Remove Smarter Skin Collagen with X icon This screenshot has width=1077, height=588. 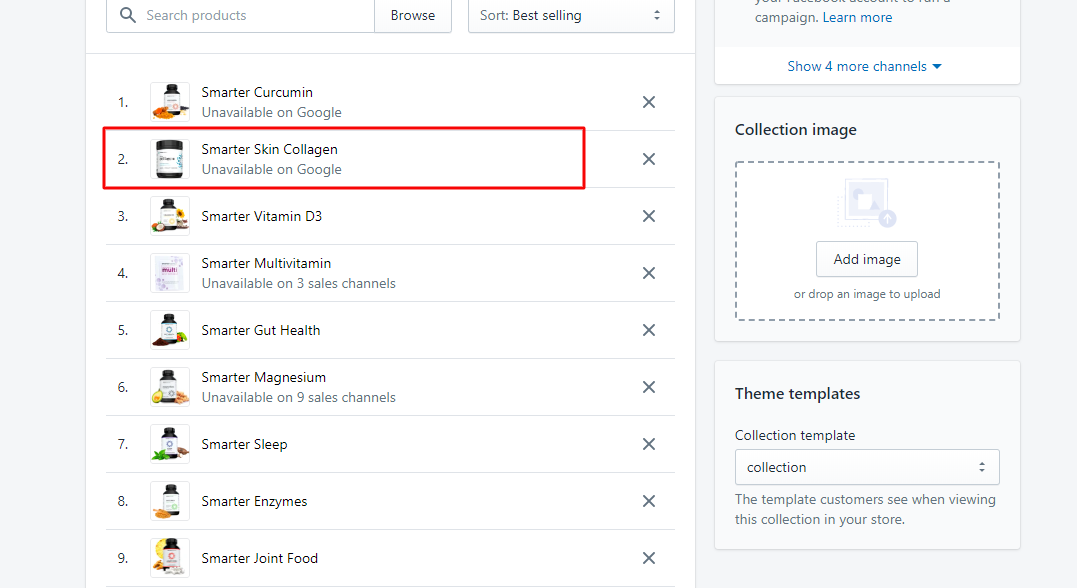click(x=648, y=159)
